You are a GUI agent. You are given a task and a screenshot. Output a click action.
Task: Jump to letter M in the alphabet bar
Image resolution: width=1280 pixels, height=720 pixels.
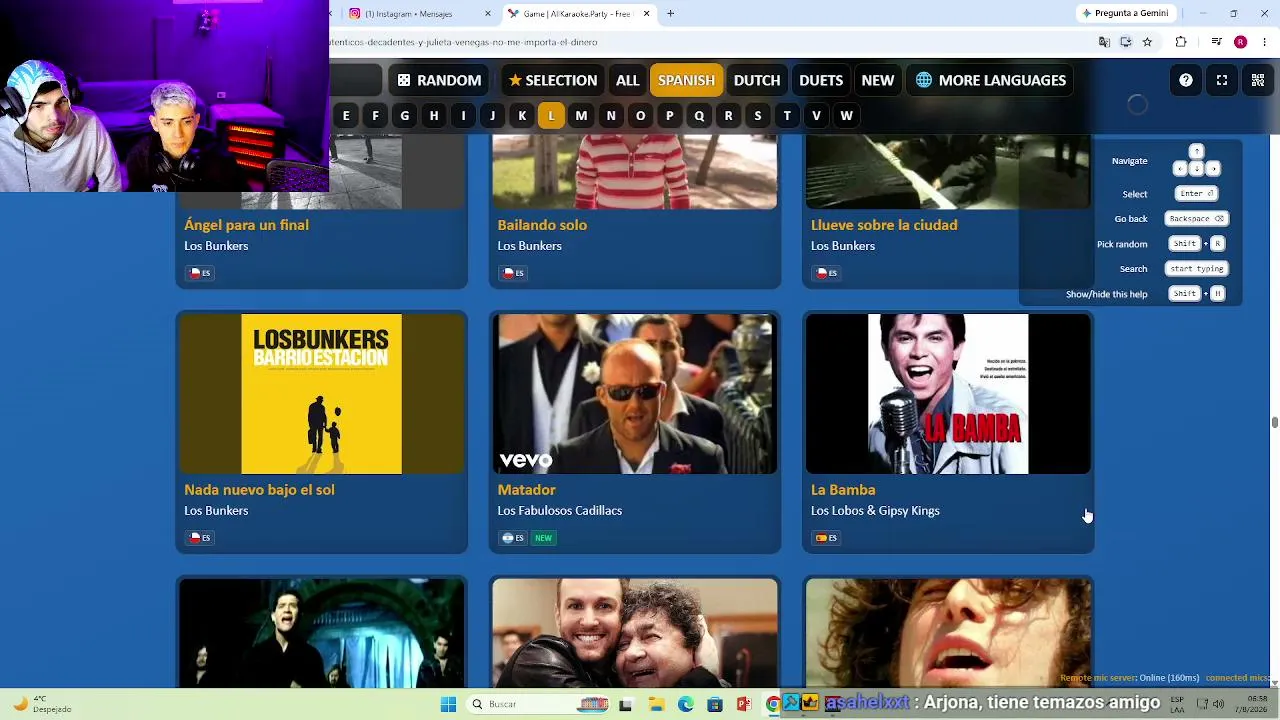click(581, 116)
